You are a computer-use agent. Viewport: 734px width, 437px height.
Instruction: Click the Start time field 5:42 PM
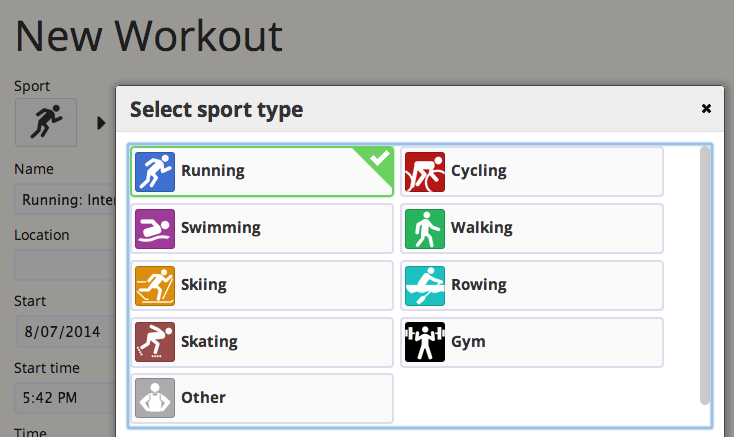[65, 398]
